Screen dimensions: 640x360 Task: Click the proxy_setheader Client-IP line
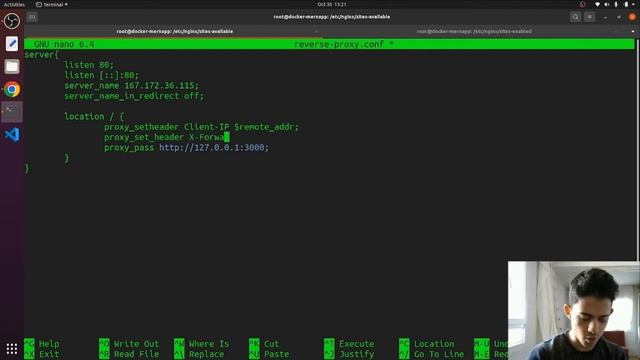(201, 127)
